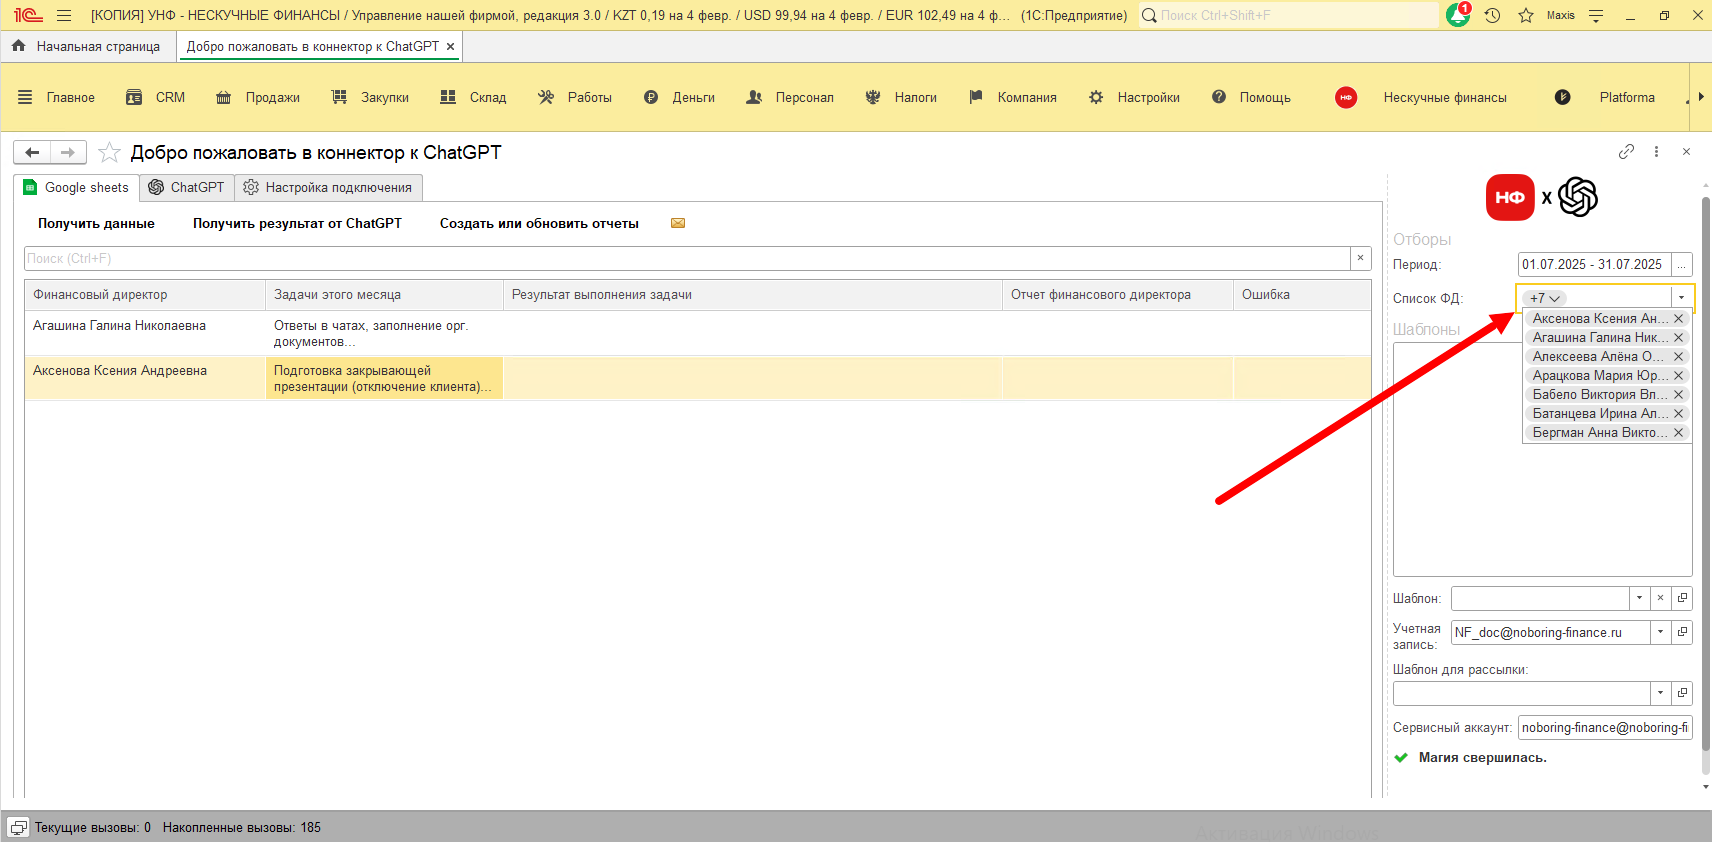Remove Бергман Анна tag from list
The image size is (1712, 842).
1678,433
